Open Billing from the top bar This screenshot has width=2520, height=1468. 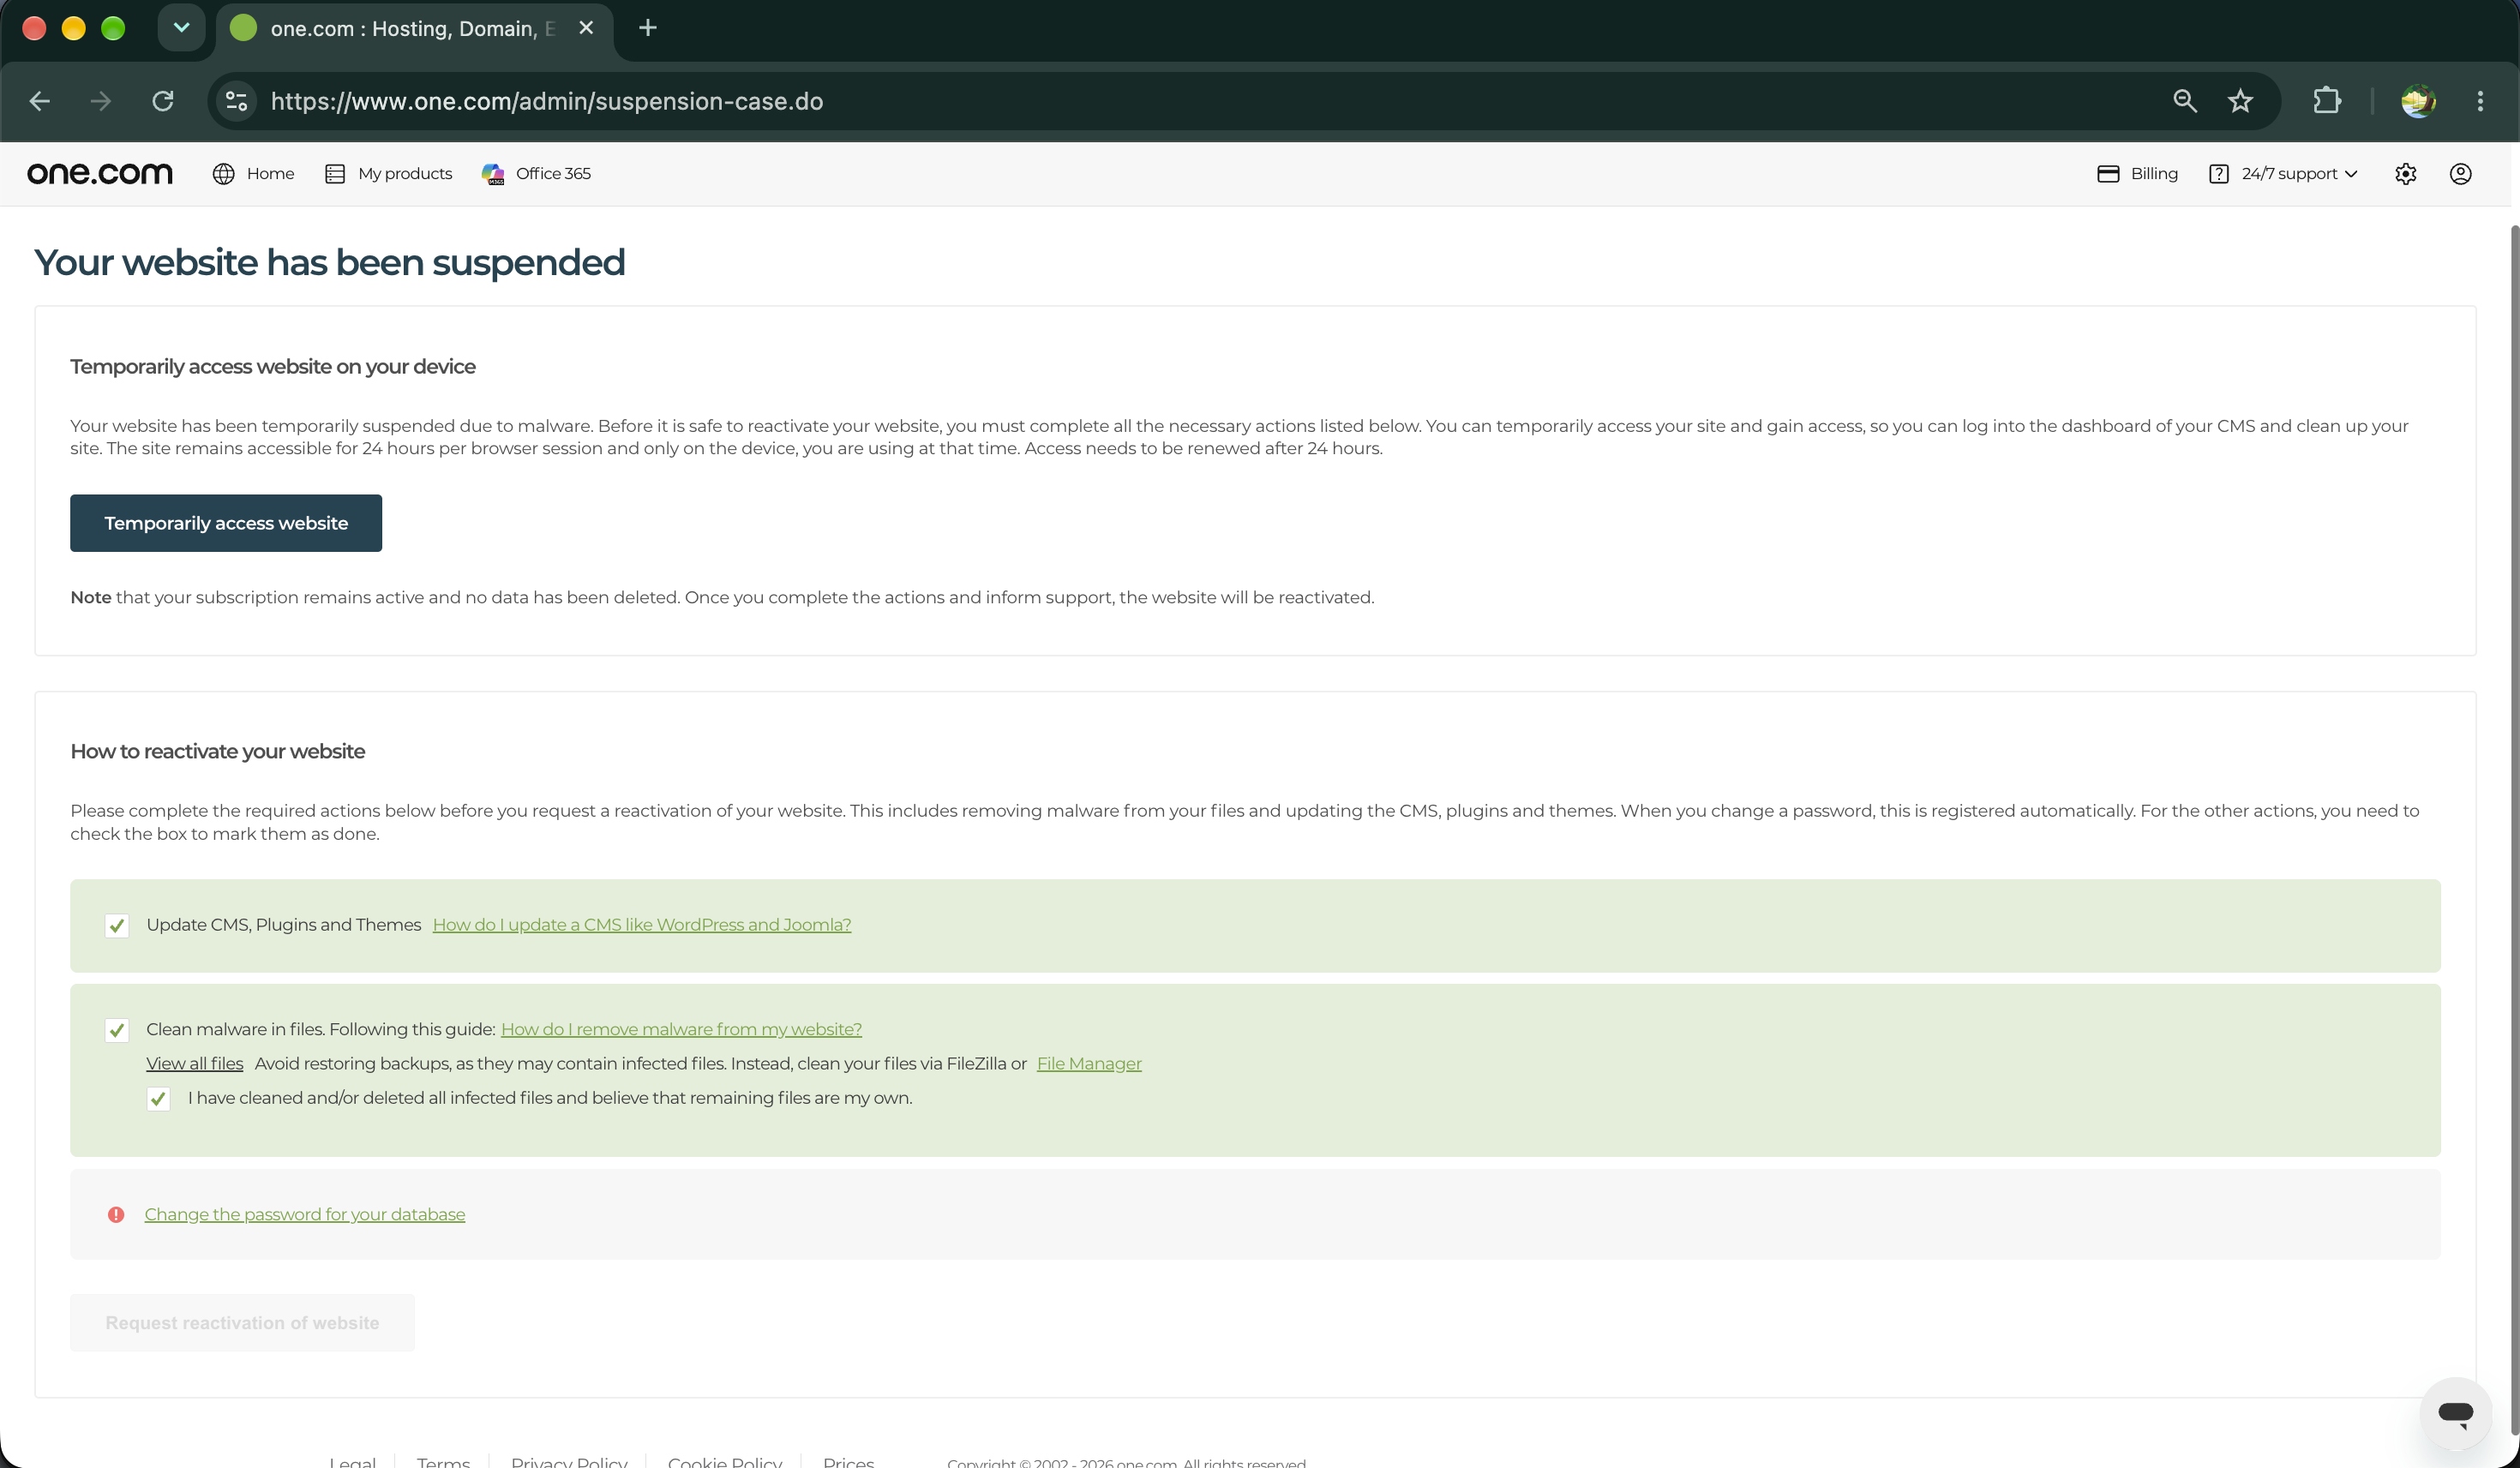pyautogui.click(x=2137, y=174)
